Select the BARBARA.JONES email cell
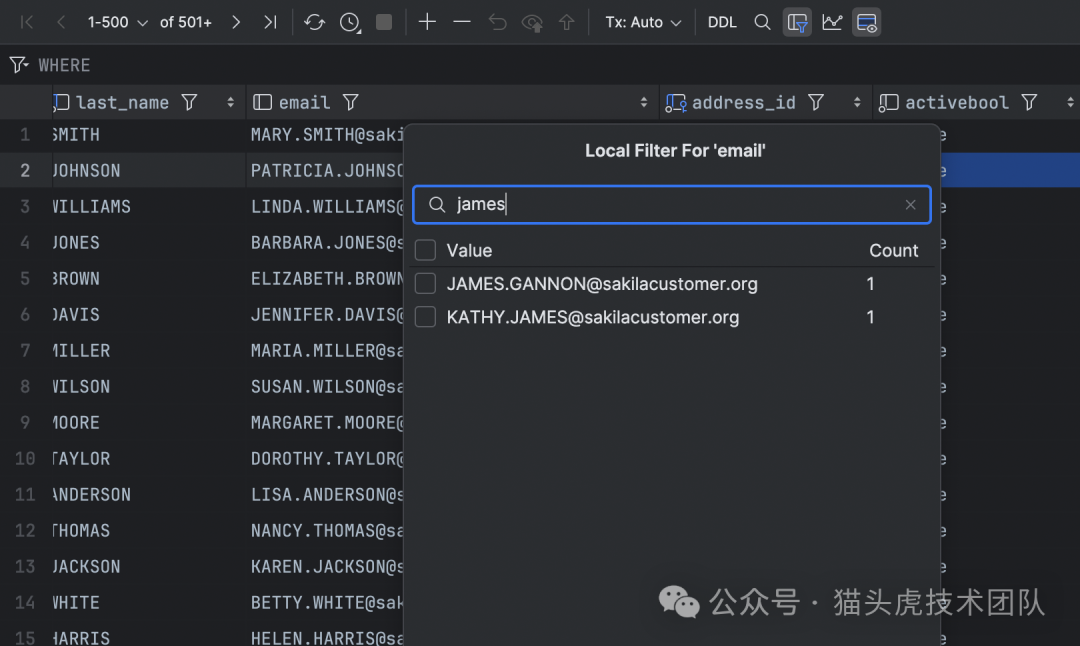 pos(326,242)
